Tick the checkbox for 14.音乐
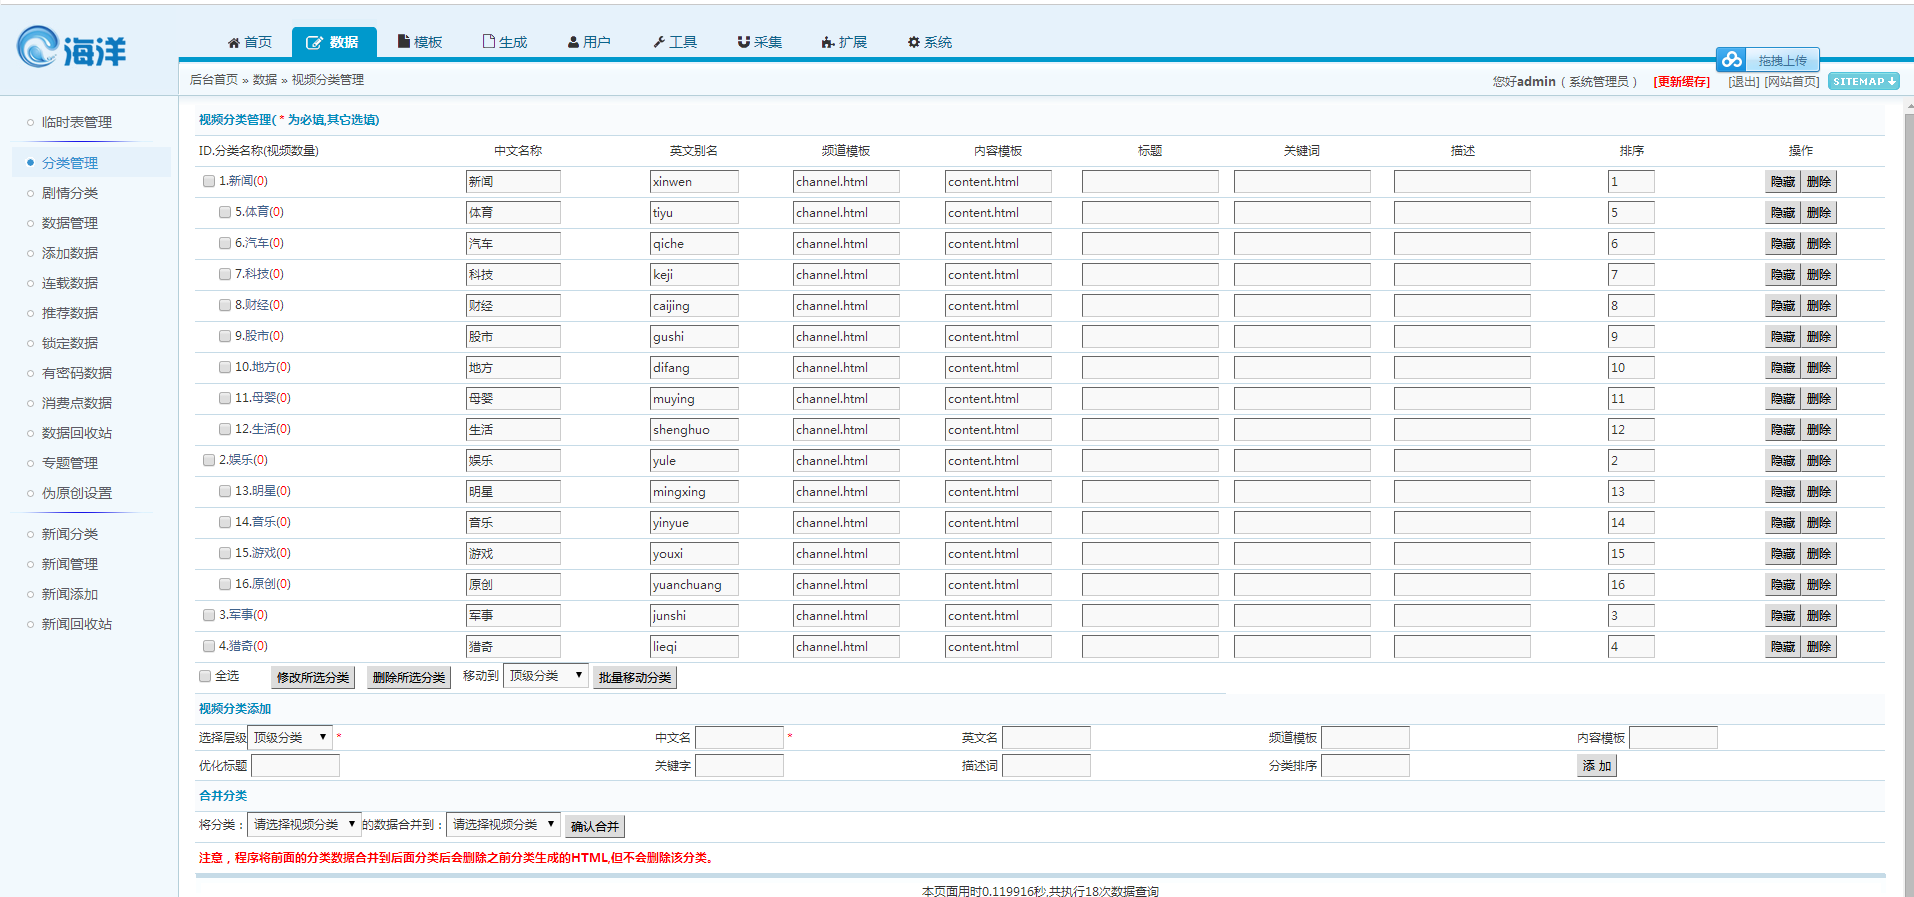 point(225,522)
